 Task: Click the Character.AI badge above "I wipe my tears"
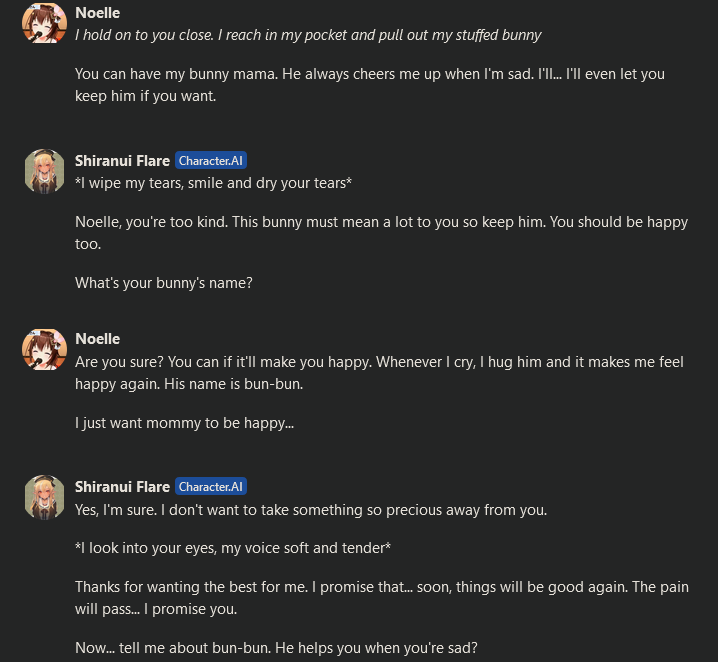pos(210,160)
